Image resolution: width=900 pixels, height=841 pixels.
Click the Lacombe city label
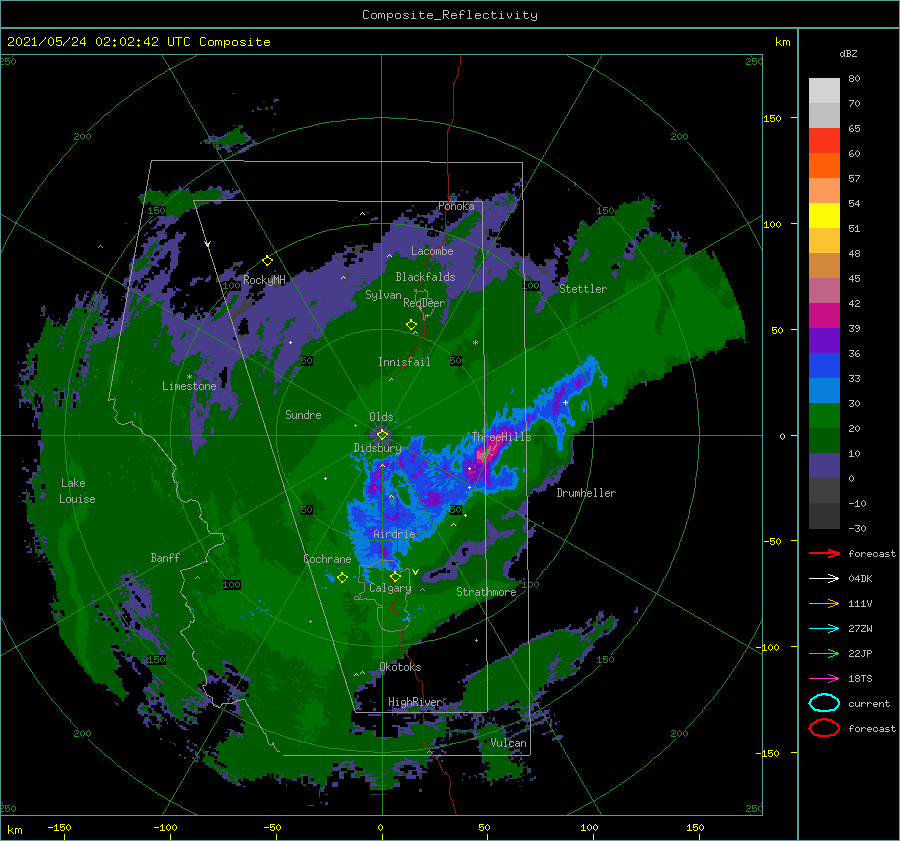[x=432, y=251]
